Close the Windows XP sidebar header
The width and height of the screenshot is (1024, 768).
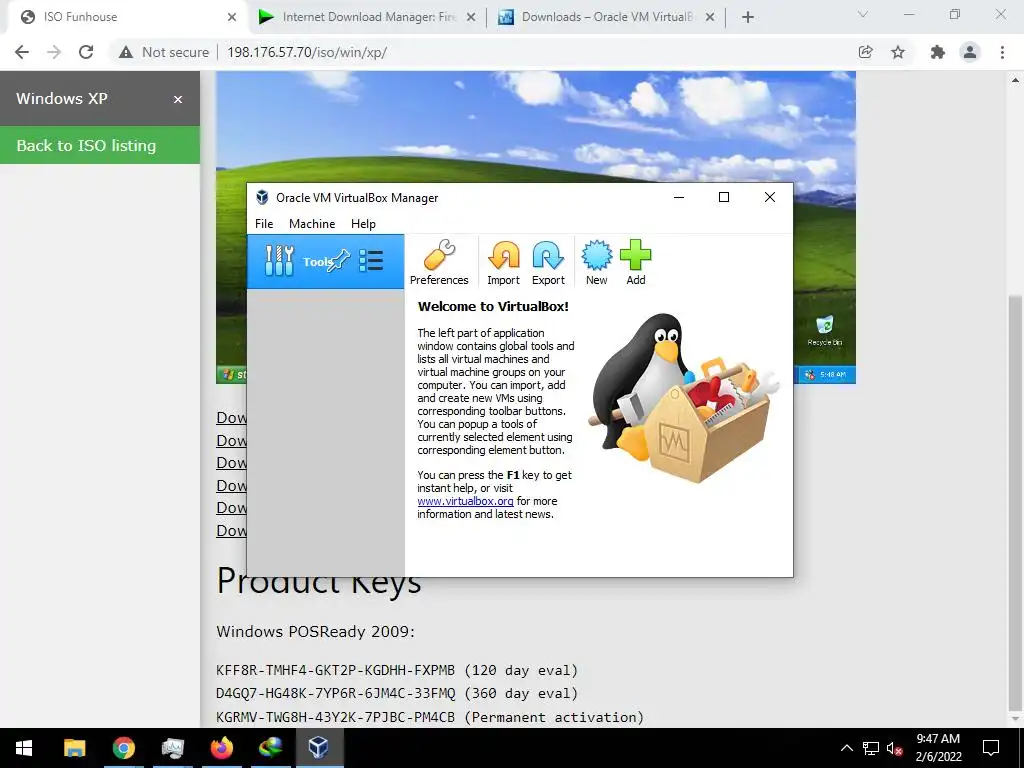[178, 99]
